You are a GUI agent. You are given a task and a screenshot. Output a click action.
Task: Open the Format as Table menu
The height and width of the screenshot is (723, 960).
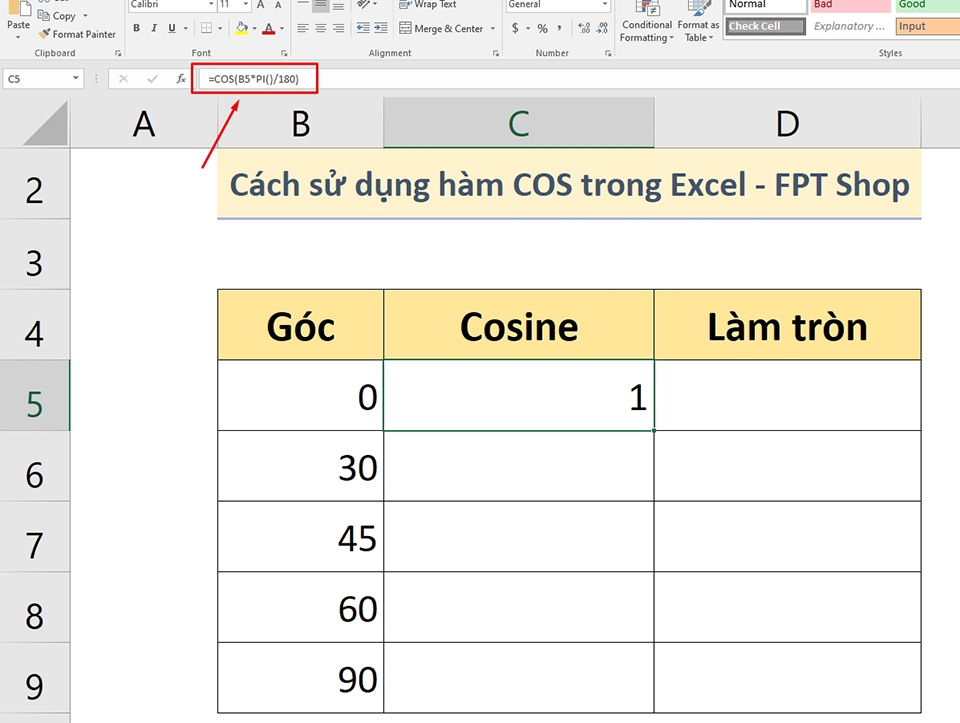(698, 25)
